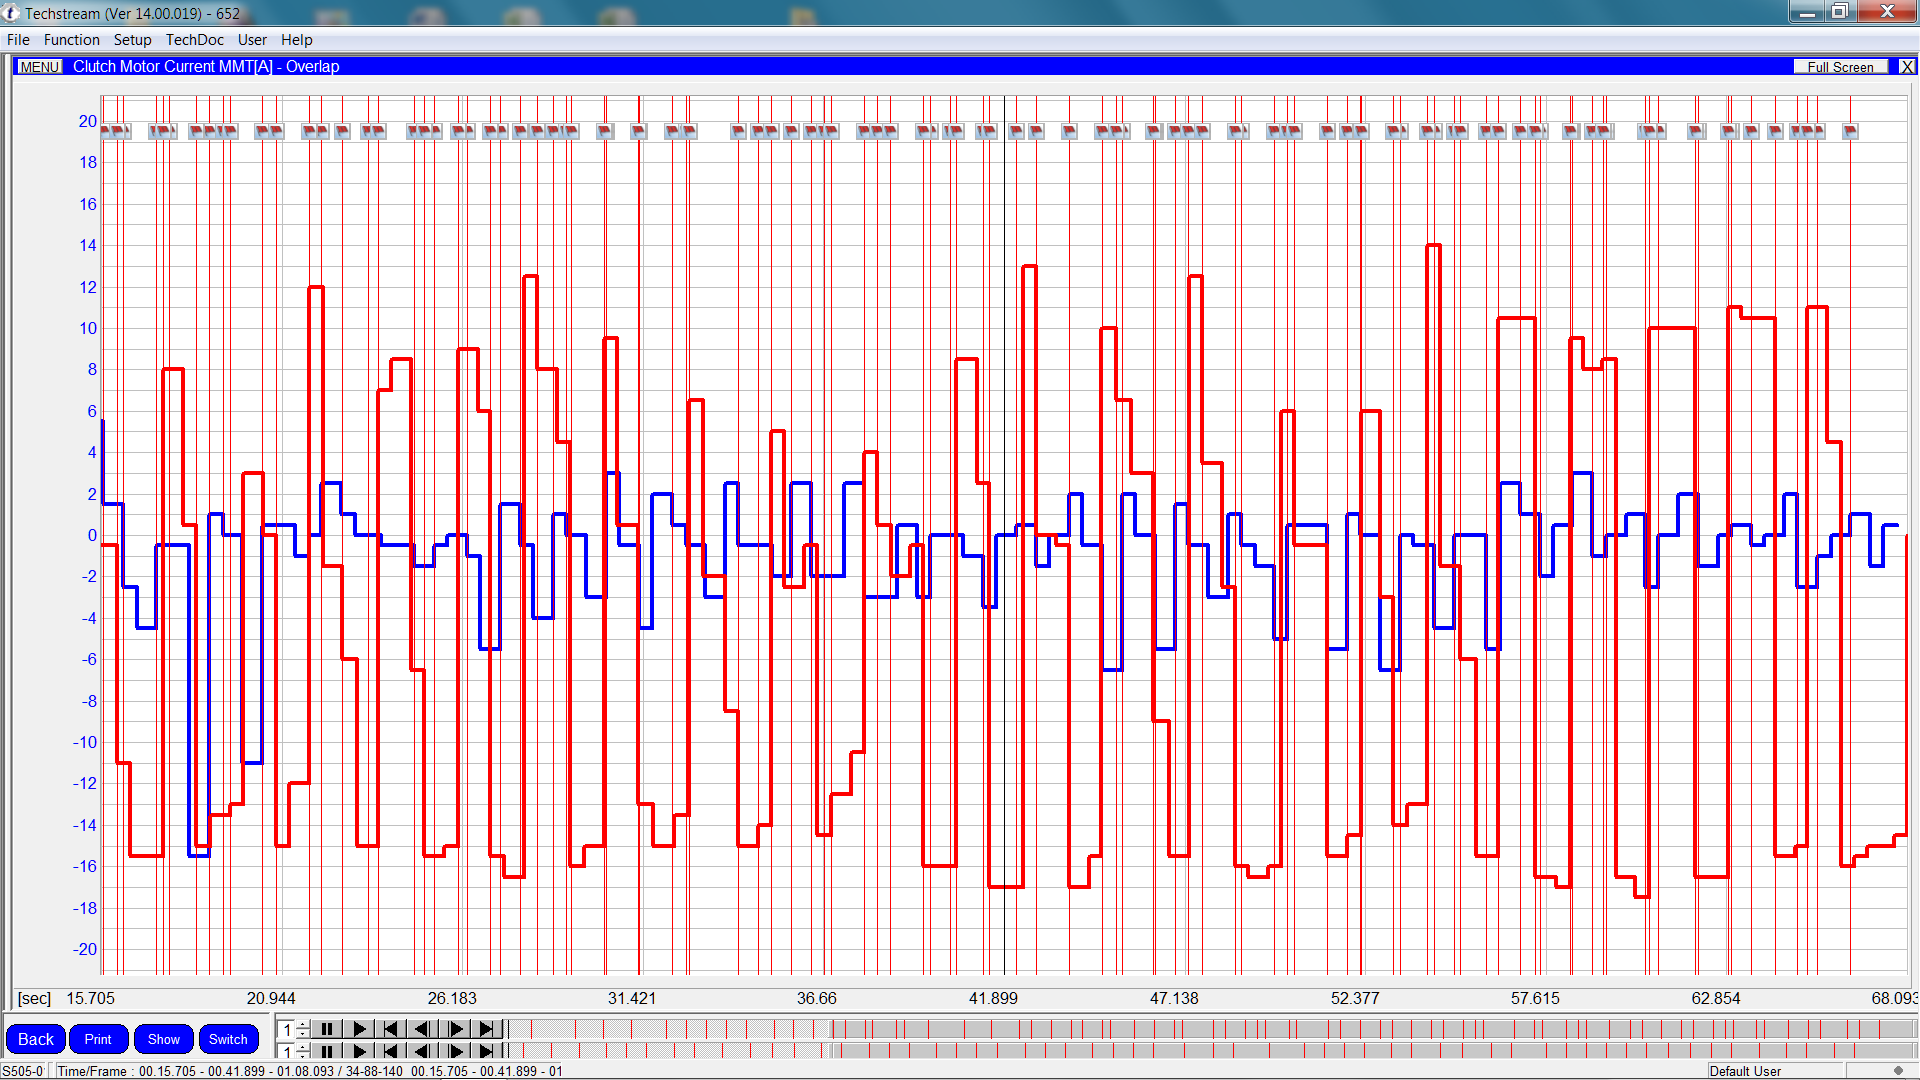Image resolution: width=1920 pixels, height=1080 pixels.
Task: Step forward one frame in upper row
Action: tap(455, 1029)
